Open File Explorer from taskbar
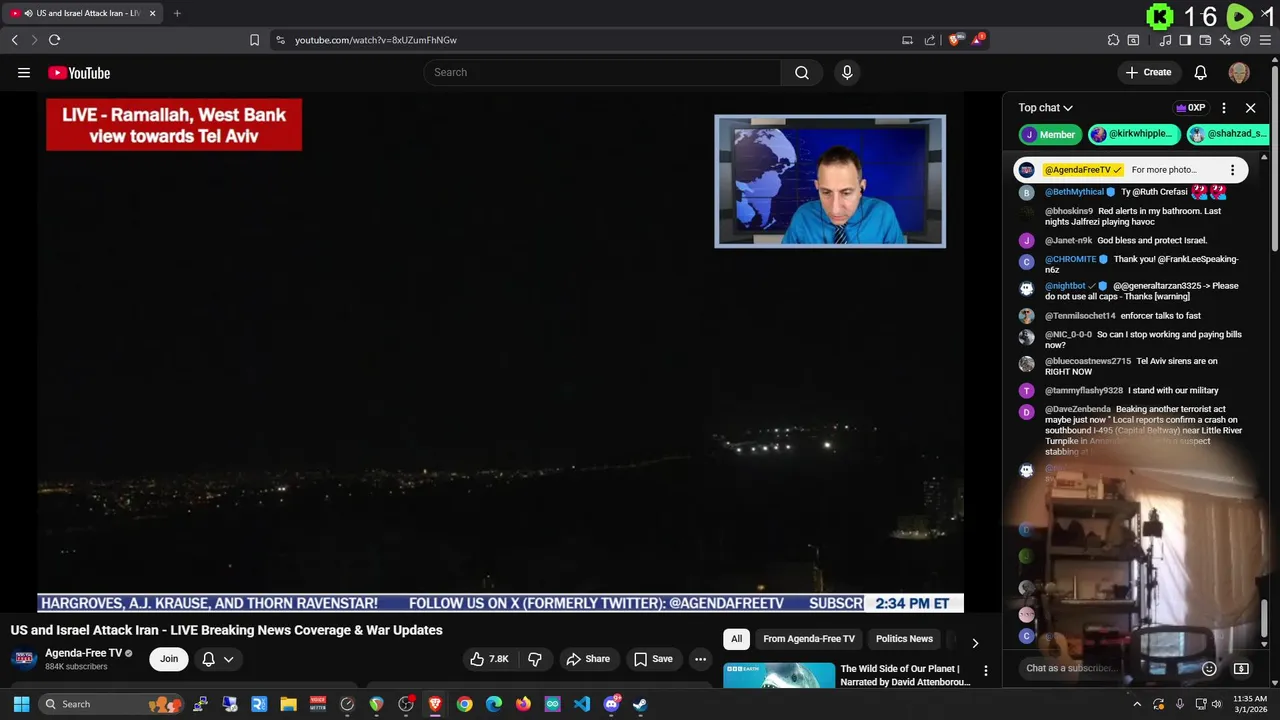This screenshot has width=1280, height=720. click(x=288, y=704)
